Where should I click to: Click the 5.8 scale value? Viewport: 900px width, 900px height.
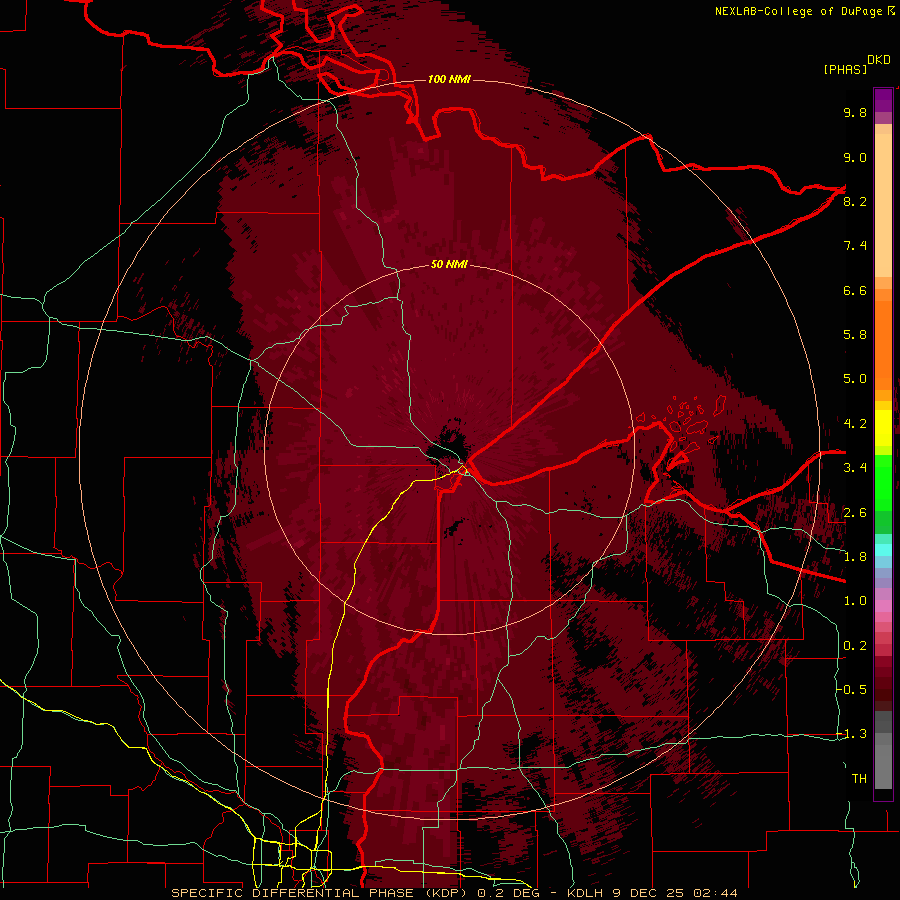click(x=855, y=335)
